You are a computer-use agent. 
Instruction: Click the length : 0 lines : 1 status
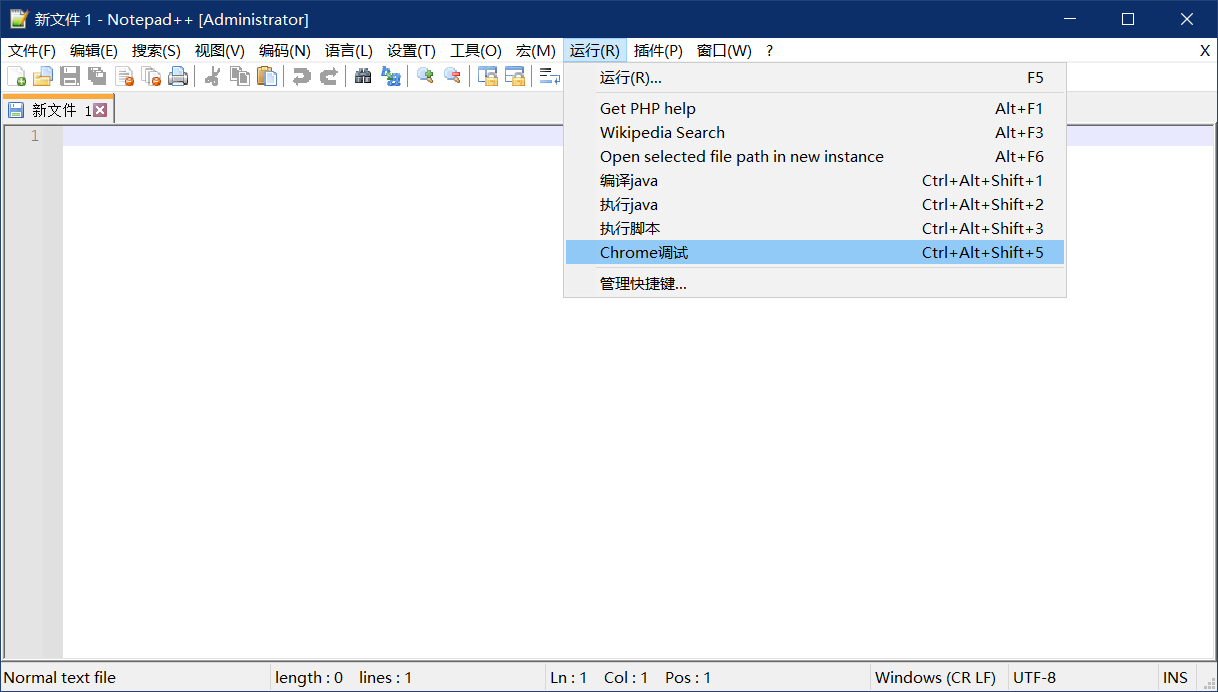pyautogui.click(x=408, y=678)
